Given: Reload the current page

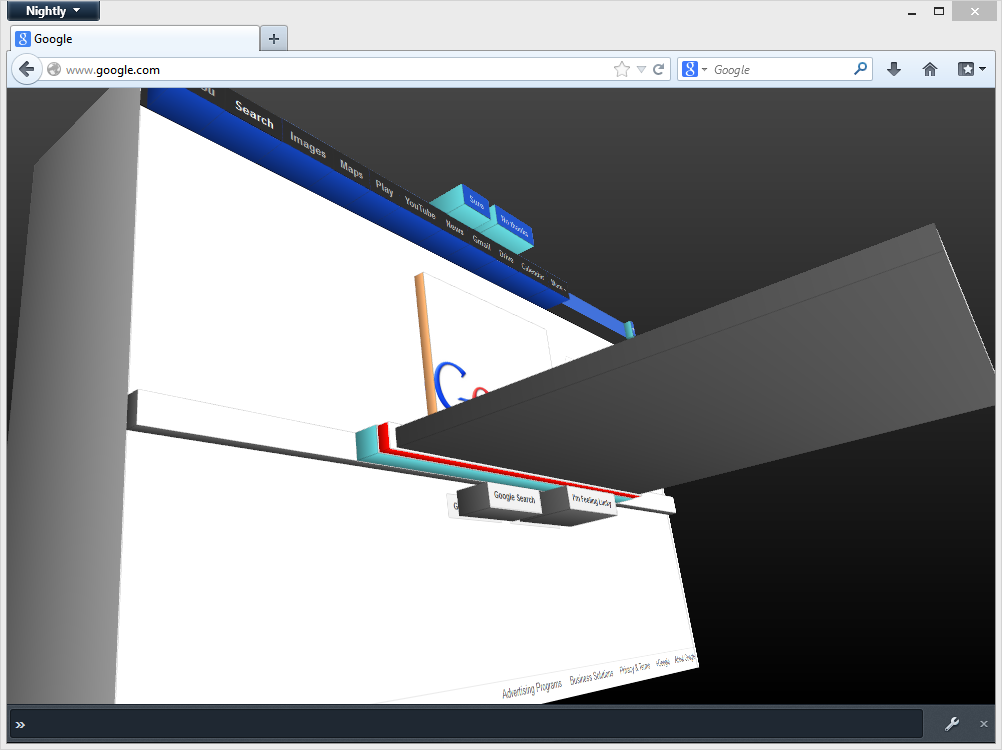Looking at the screenshot, I should point(659,69).
